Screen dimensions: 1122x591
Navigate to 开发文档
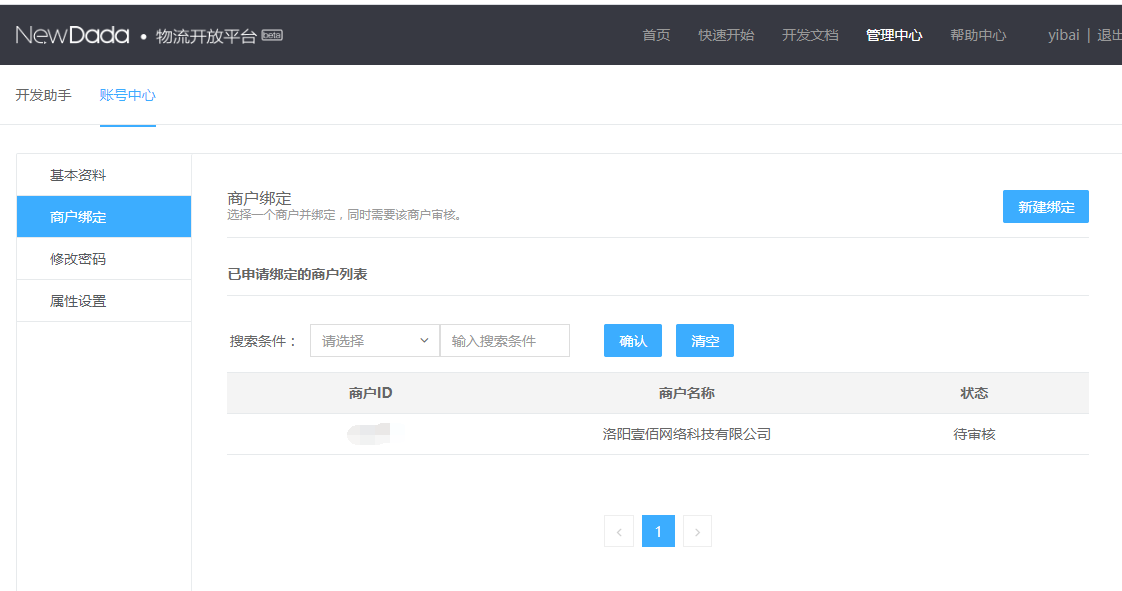click(810, 35)
